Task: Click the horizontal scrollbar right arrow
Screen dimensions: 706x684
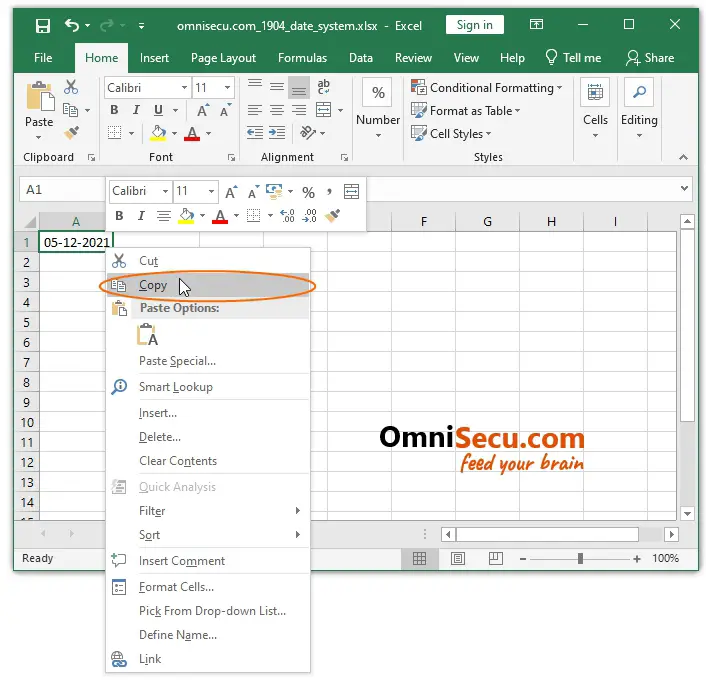Action: tap(671, 535)
